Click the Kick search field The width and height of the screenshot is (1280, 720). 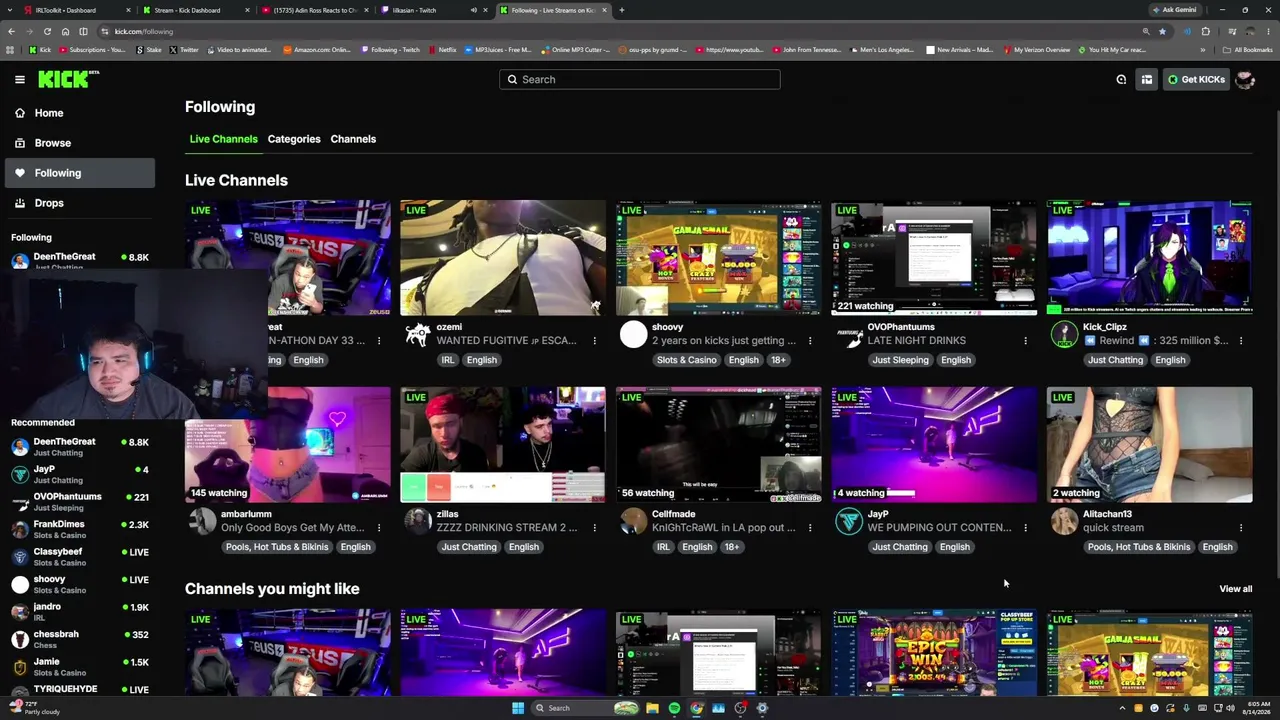point(640,80)
